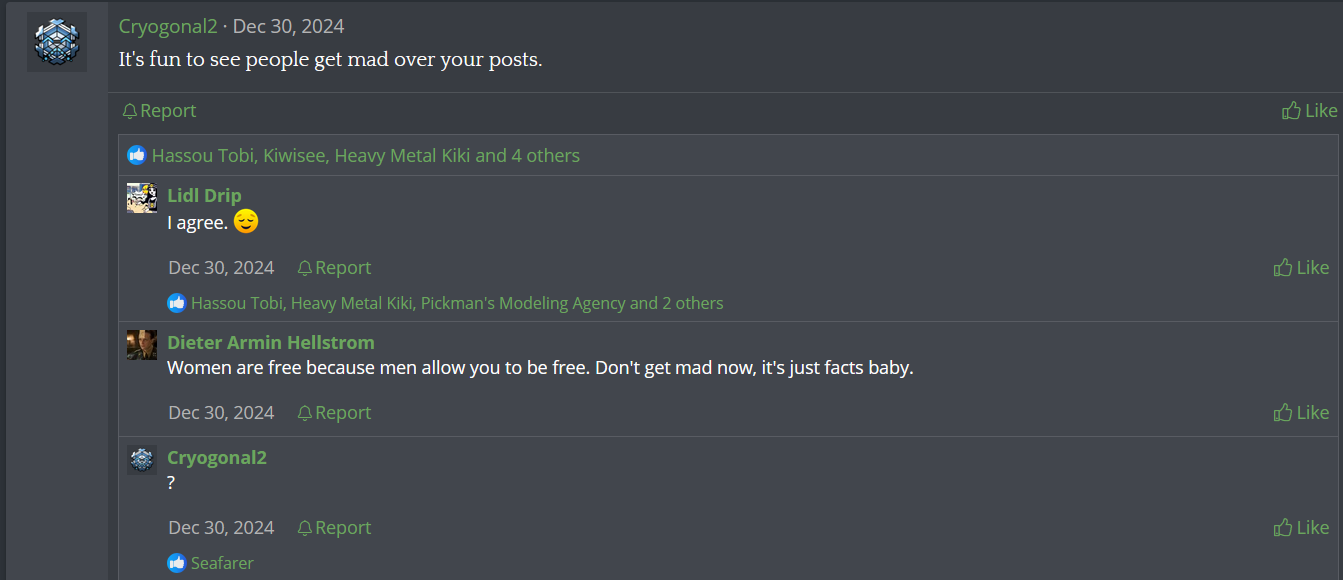
Task: Like Cryogonal2's "?" reply
Action: pos(1301,528)
